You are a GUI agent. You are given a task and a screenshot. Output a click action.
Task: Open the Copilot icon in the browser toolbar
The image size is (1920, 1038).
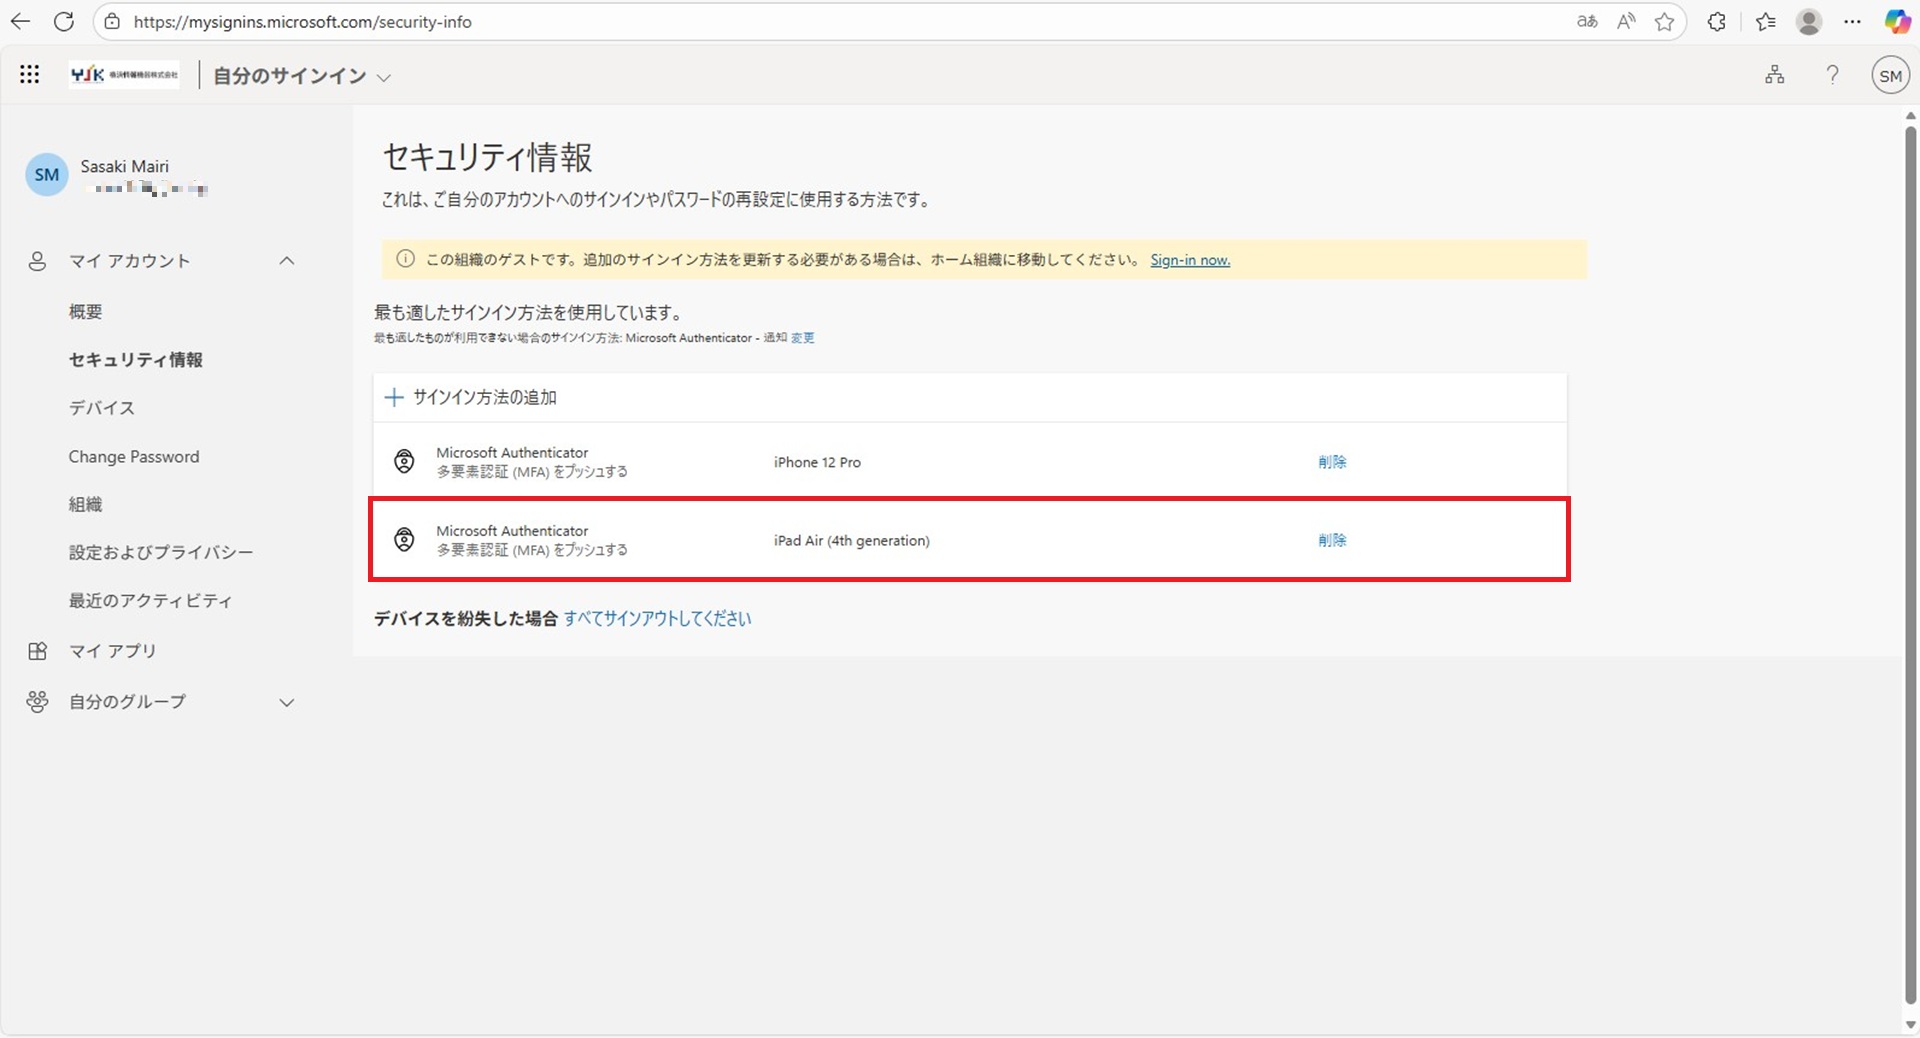click(1897, 22)
